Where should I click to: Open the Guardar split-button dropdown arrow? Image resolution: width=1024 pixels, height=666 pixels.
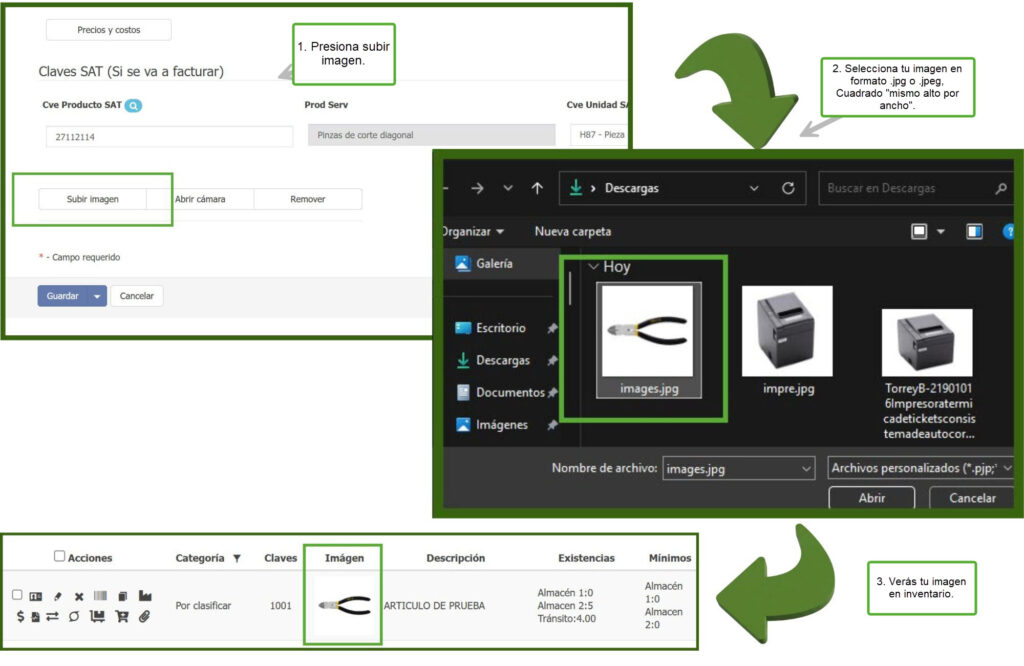pyautogui.click(x=97, y=296)
